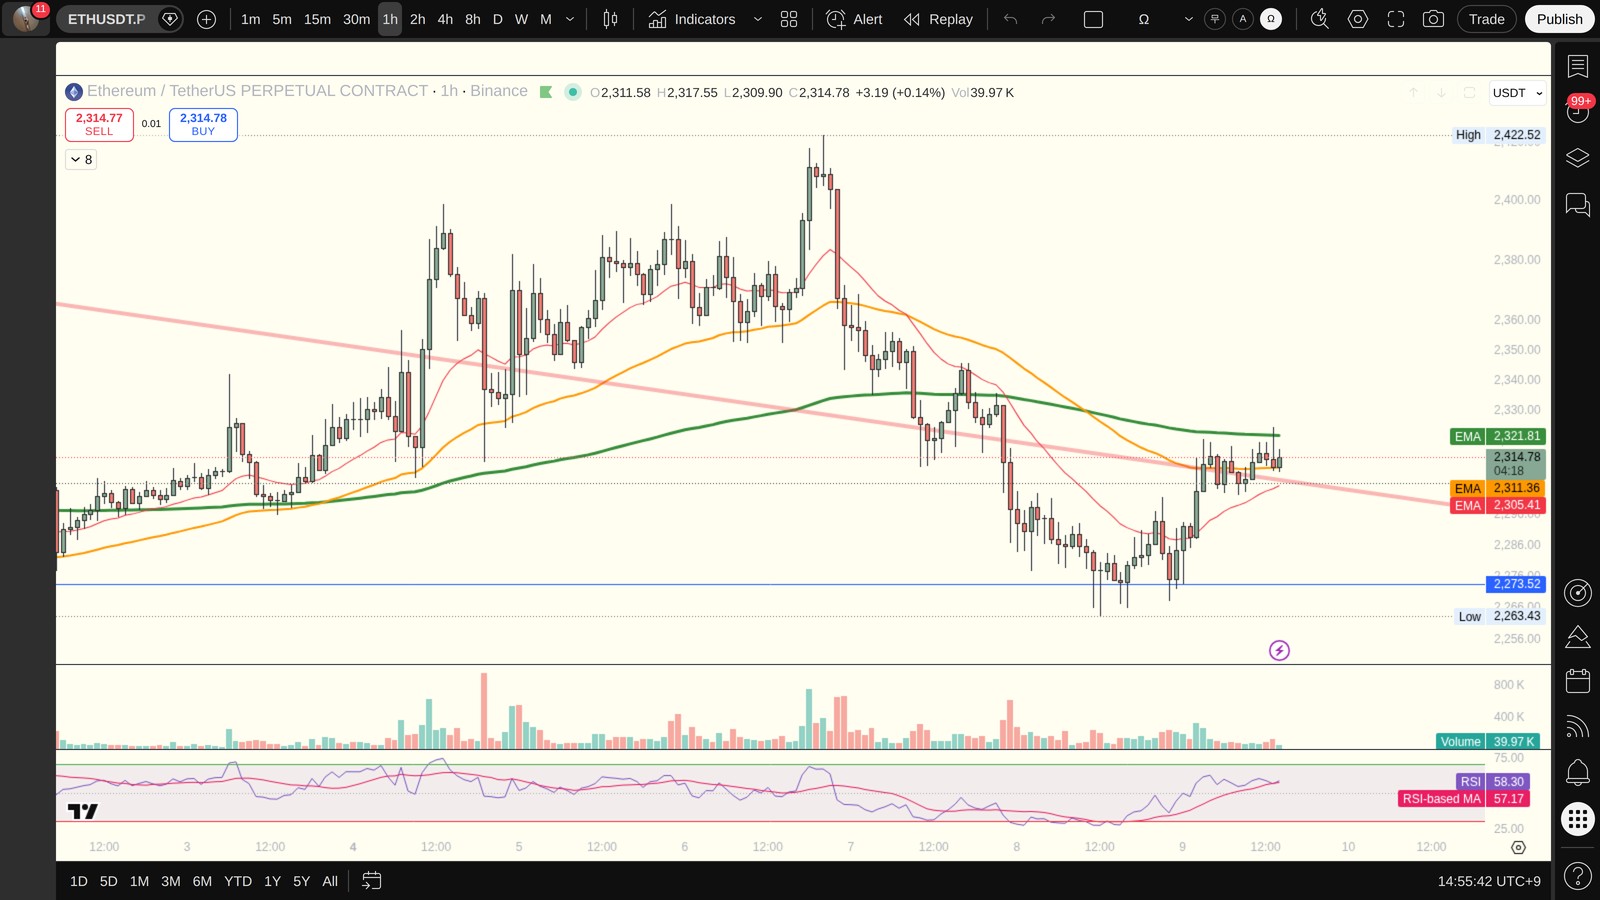1600x900 pixels.
Task: Click the blue BUY 2,314.78 button
Action: coord(203,124)
